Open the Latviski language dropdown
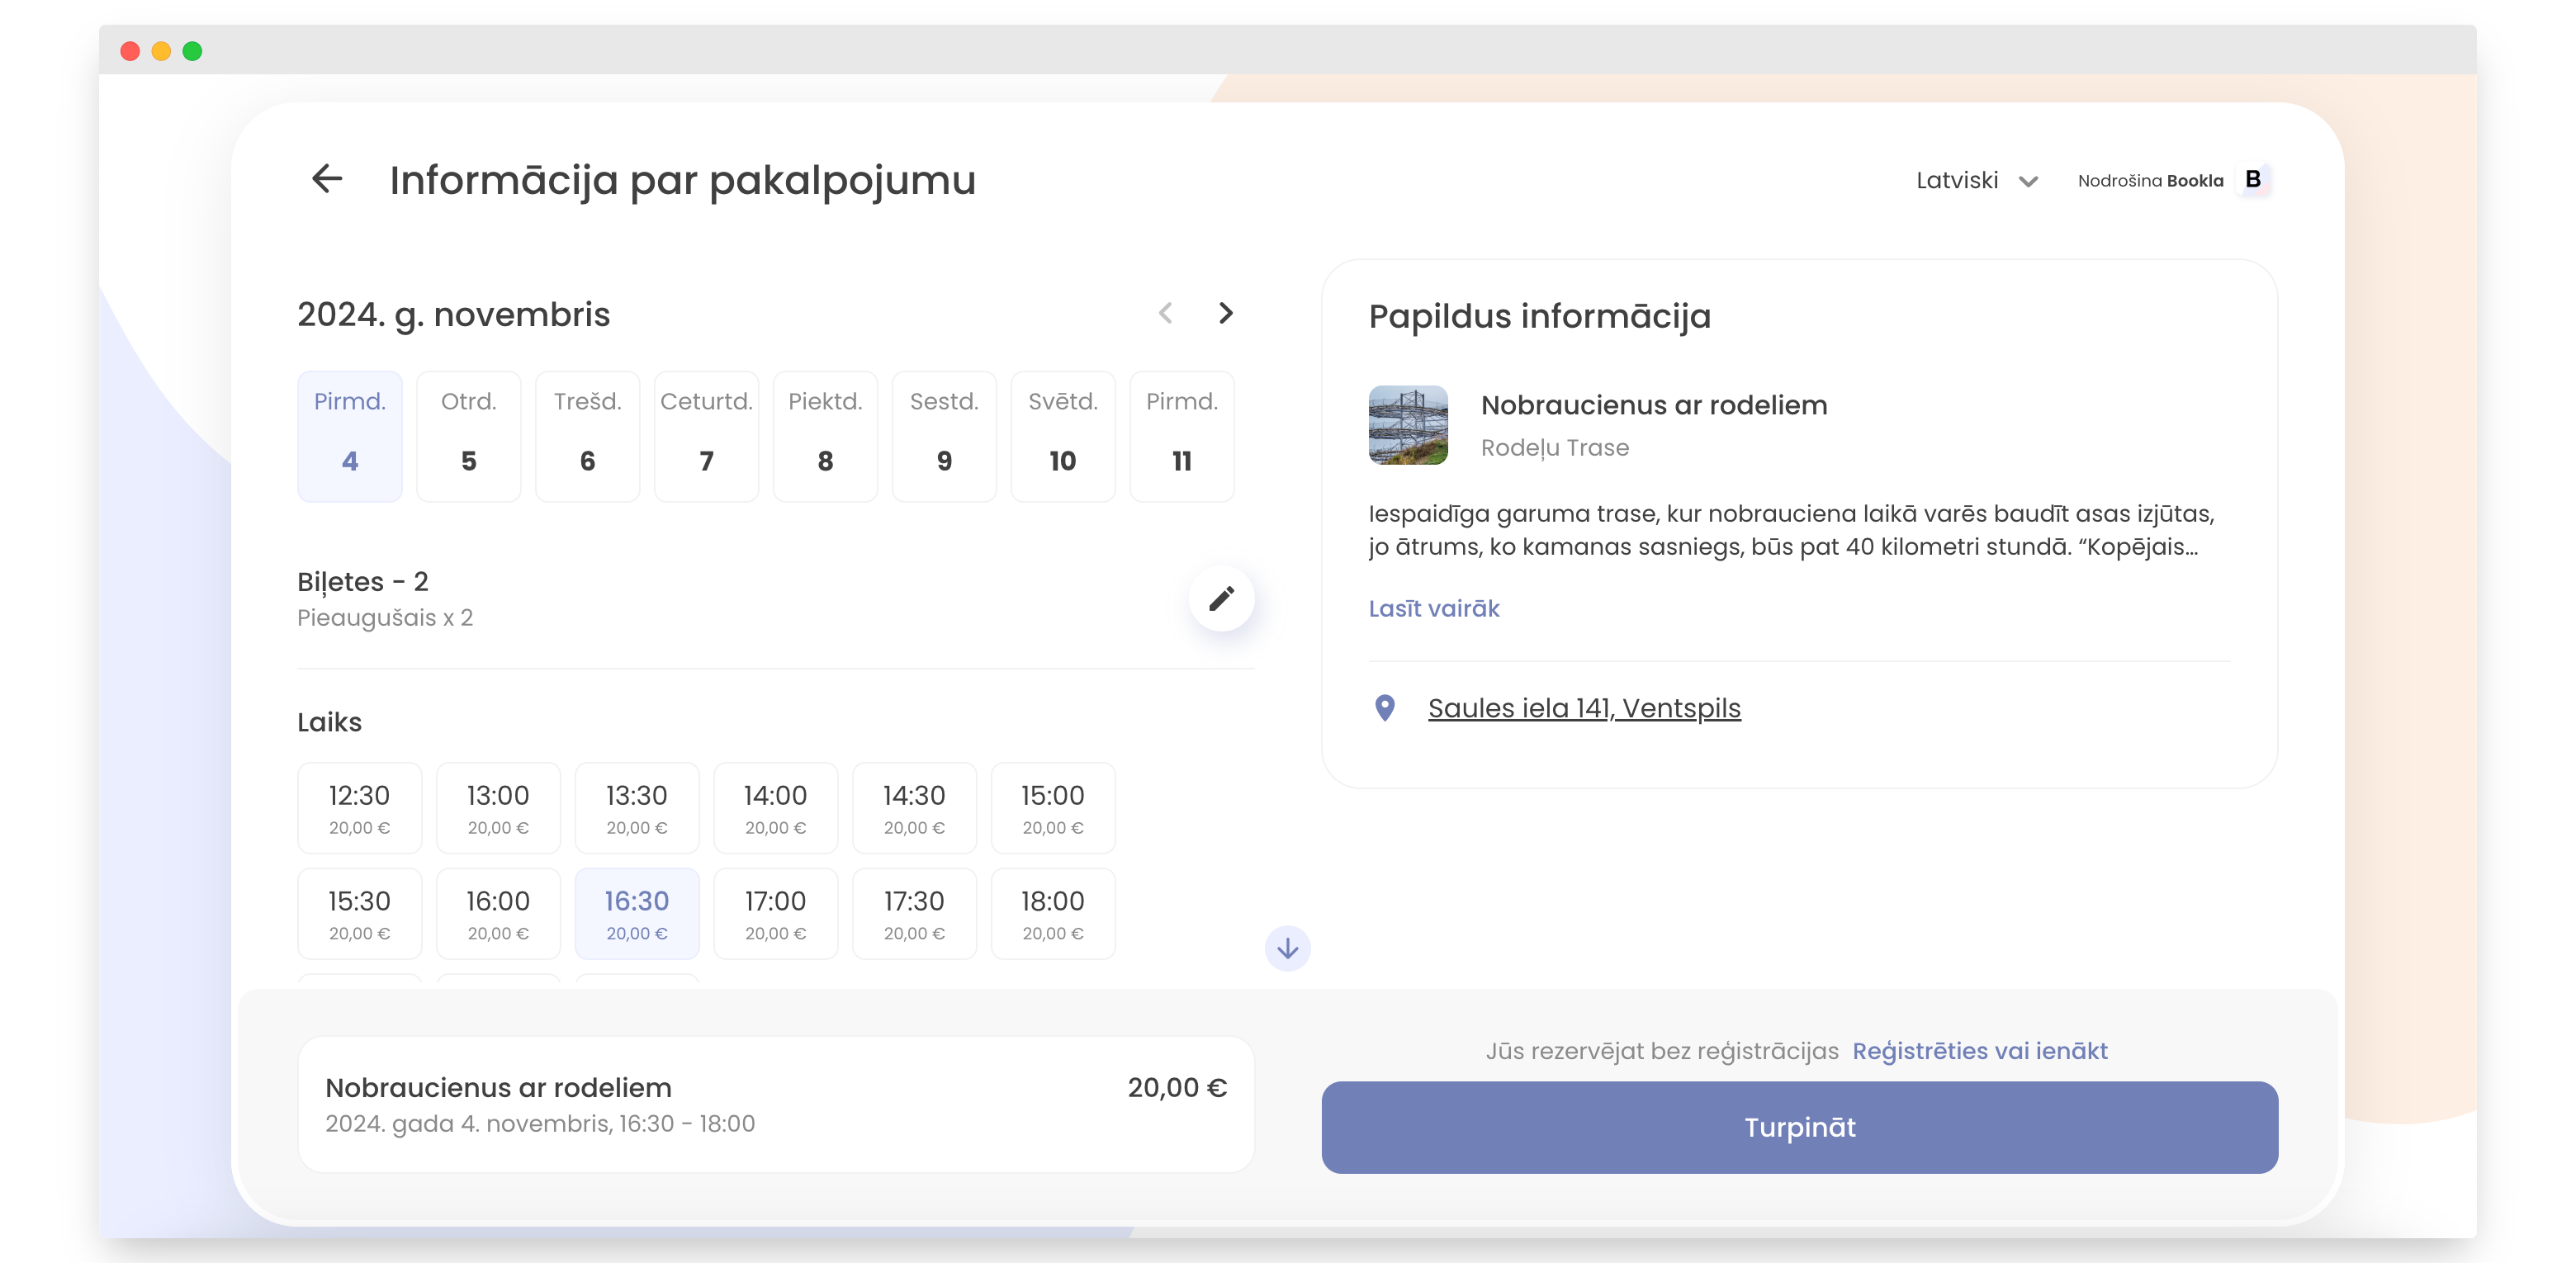 (x=1976, y=180)
